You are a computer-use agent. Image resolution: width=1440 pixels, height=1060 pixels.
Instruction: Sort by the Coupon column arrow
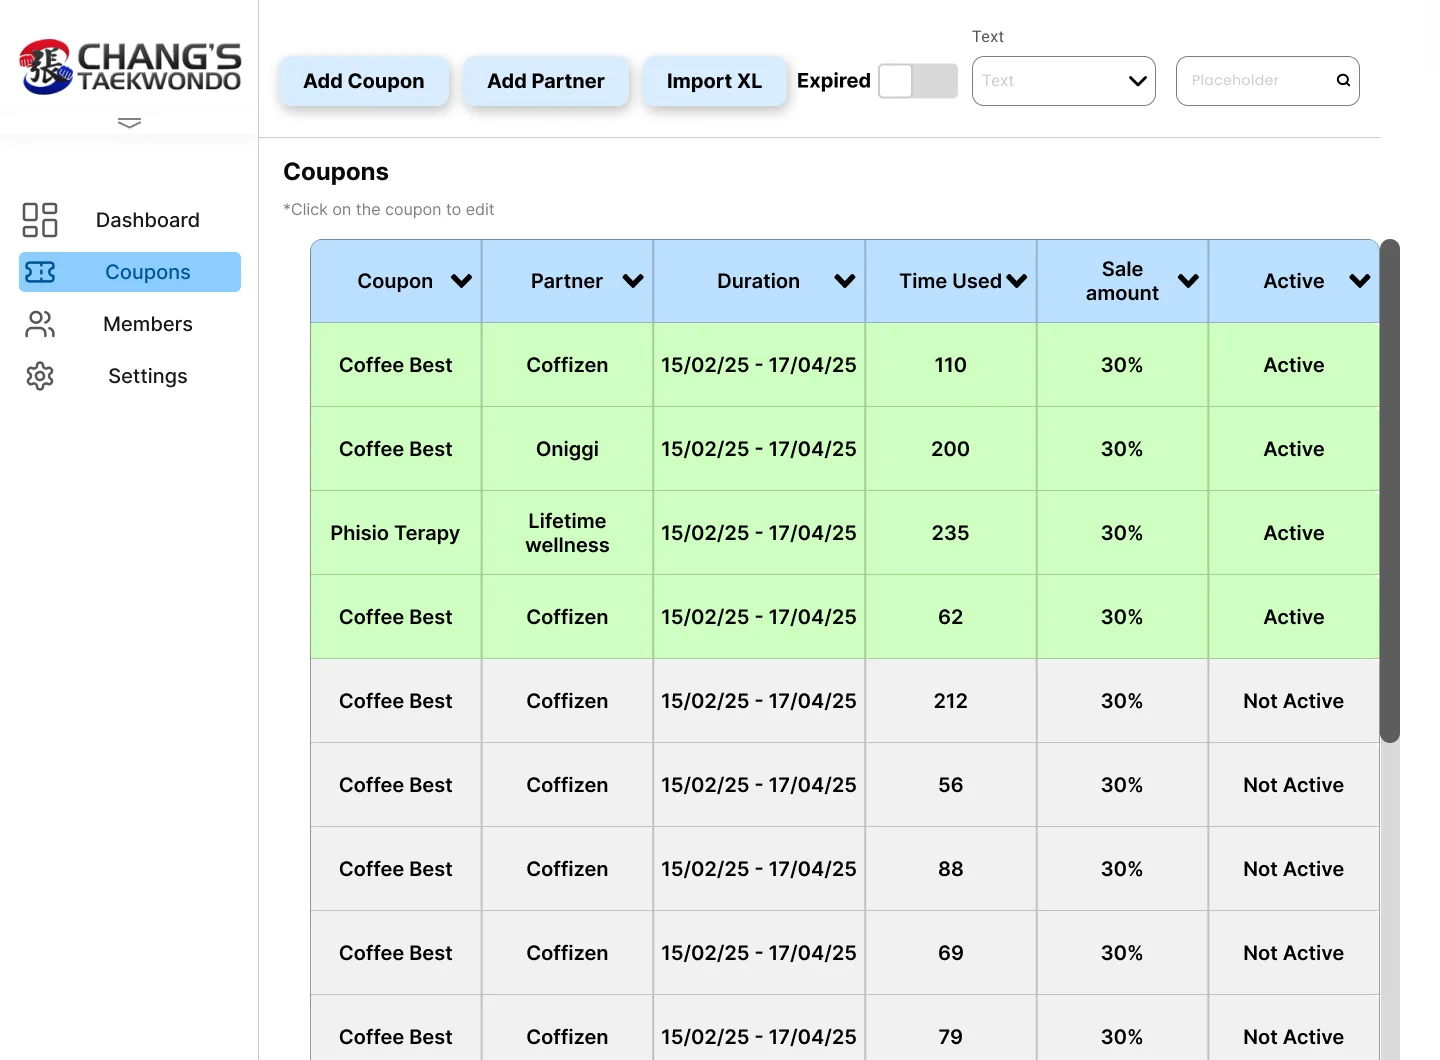coord(461,281)
